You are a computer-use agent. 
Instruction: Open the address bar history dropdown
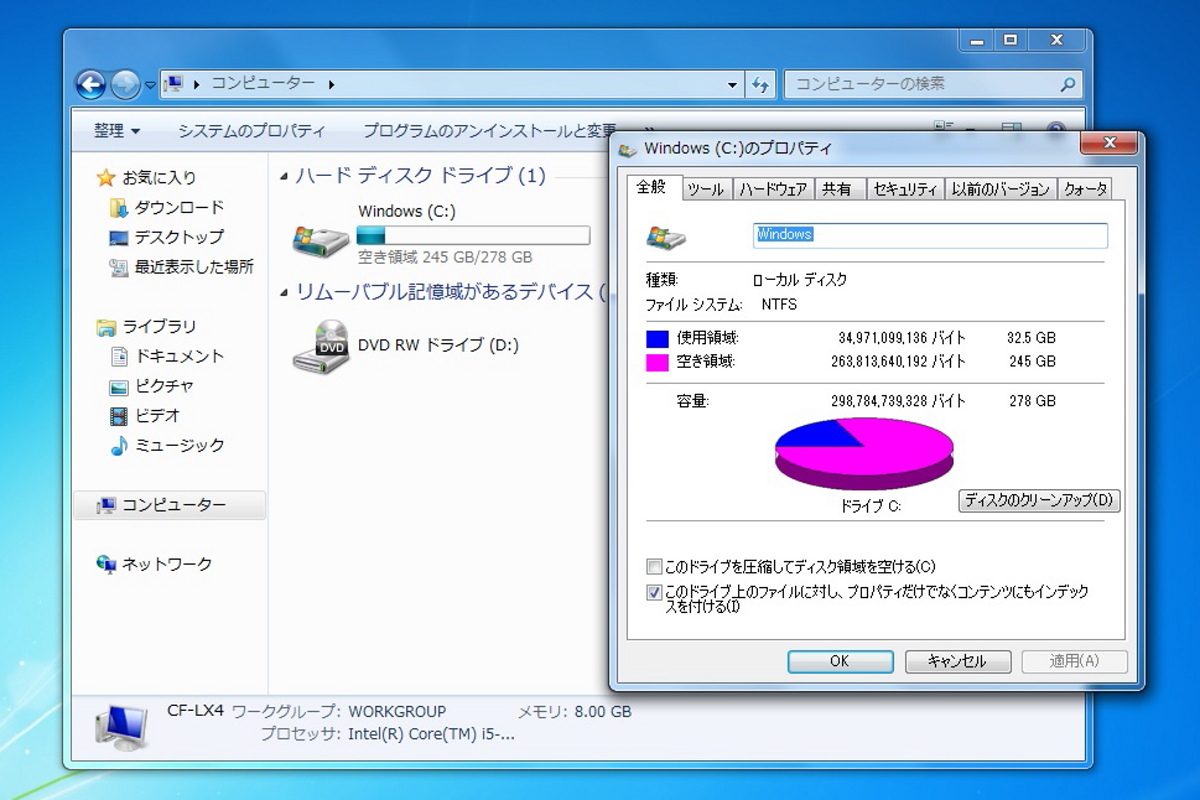click(x=733, y=85)
